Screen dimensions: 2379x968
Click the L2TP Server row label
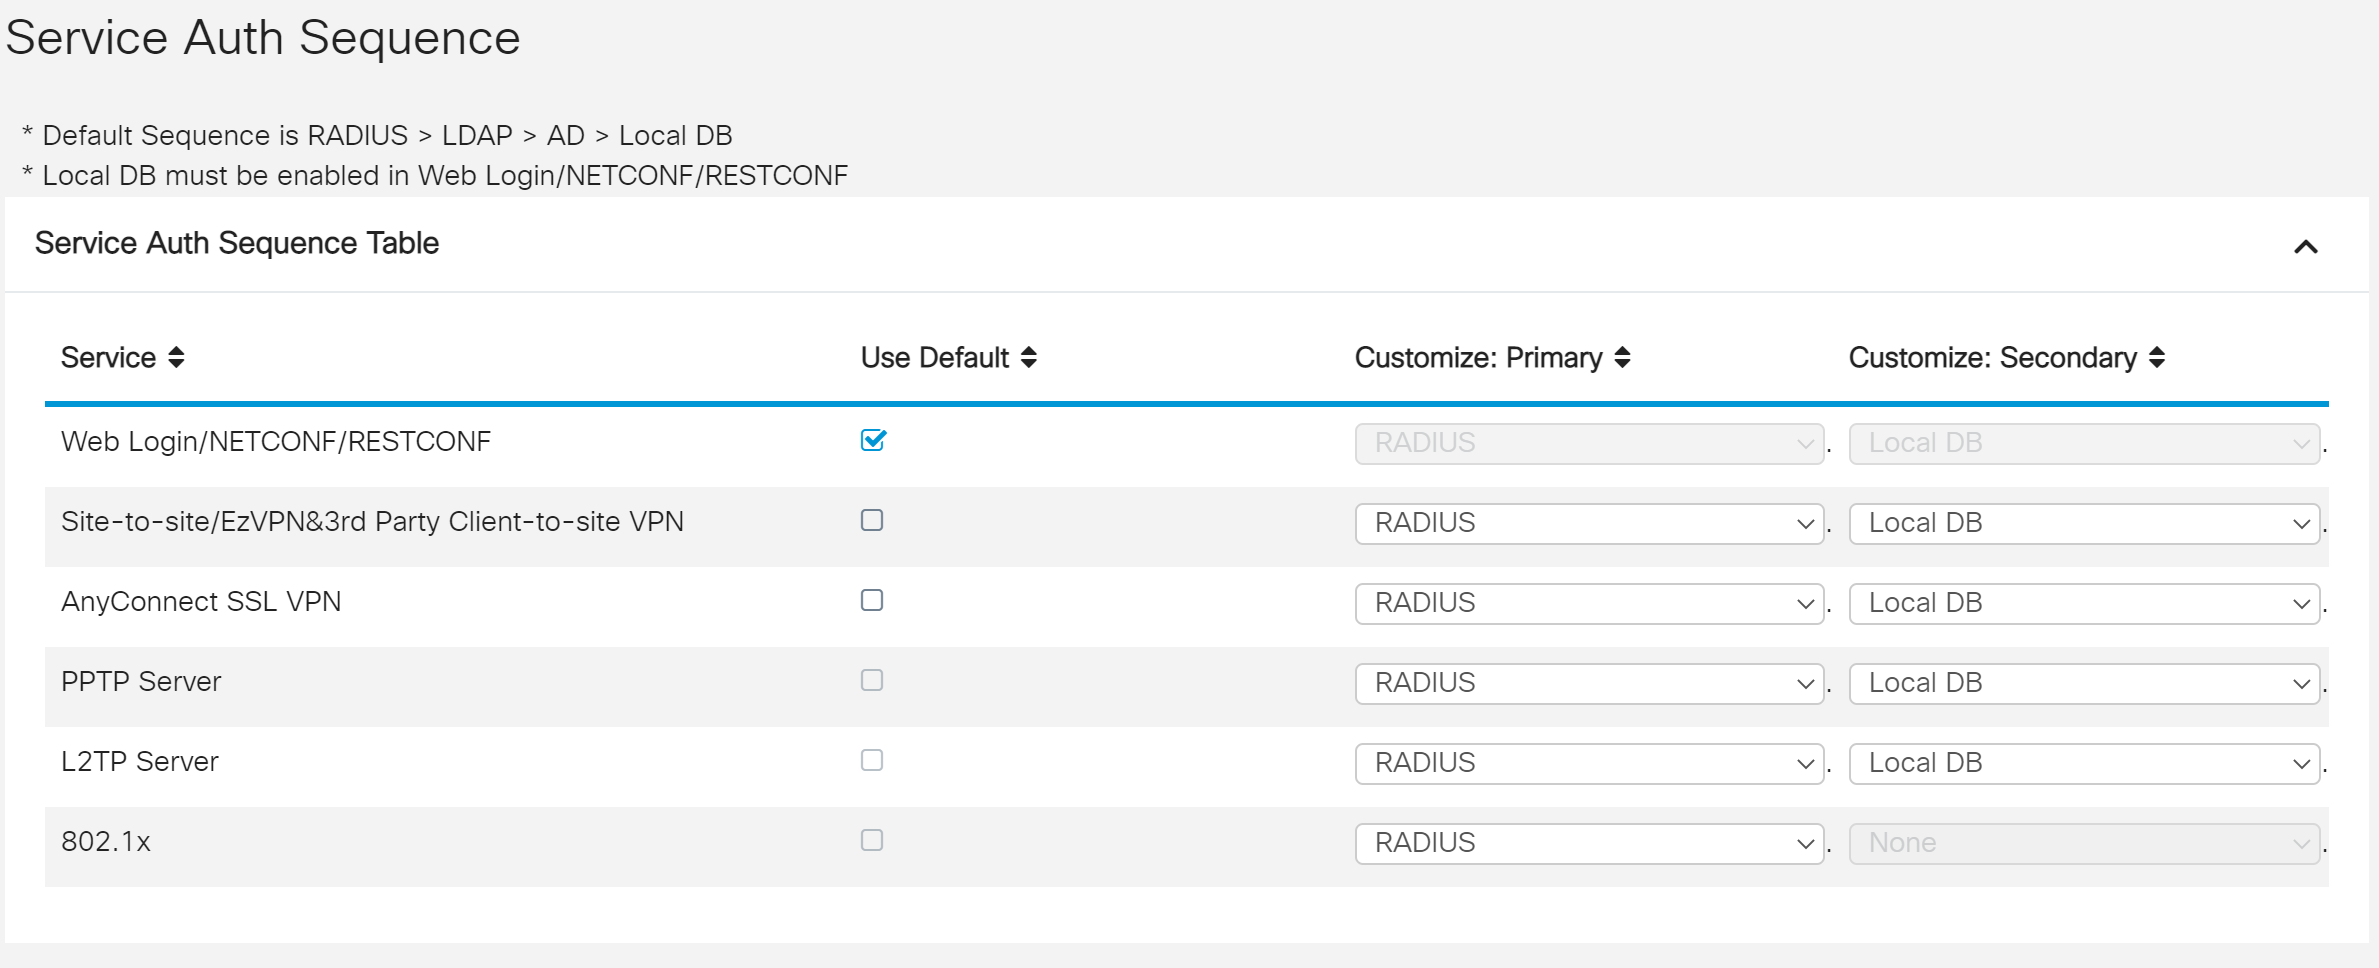point(140,762)
